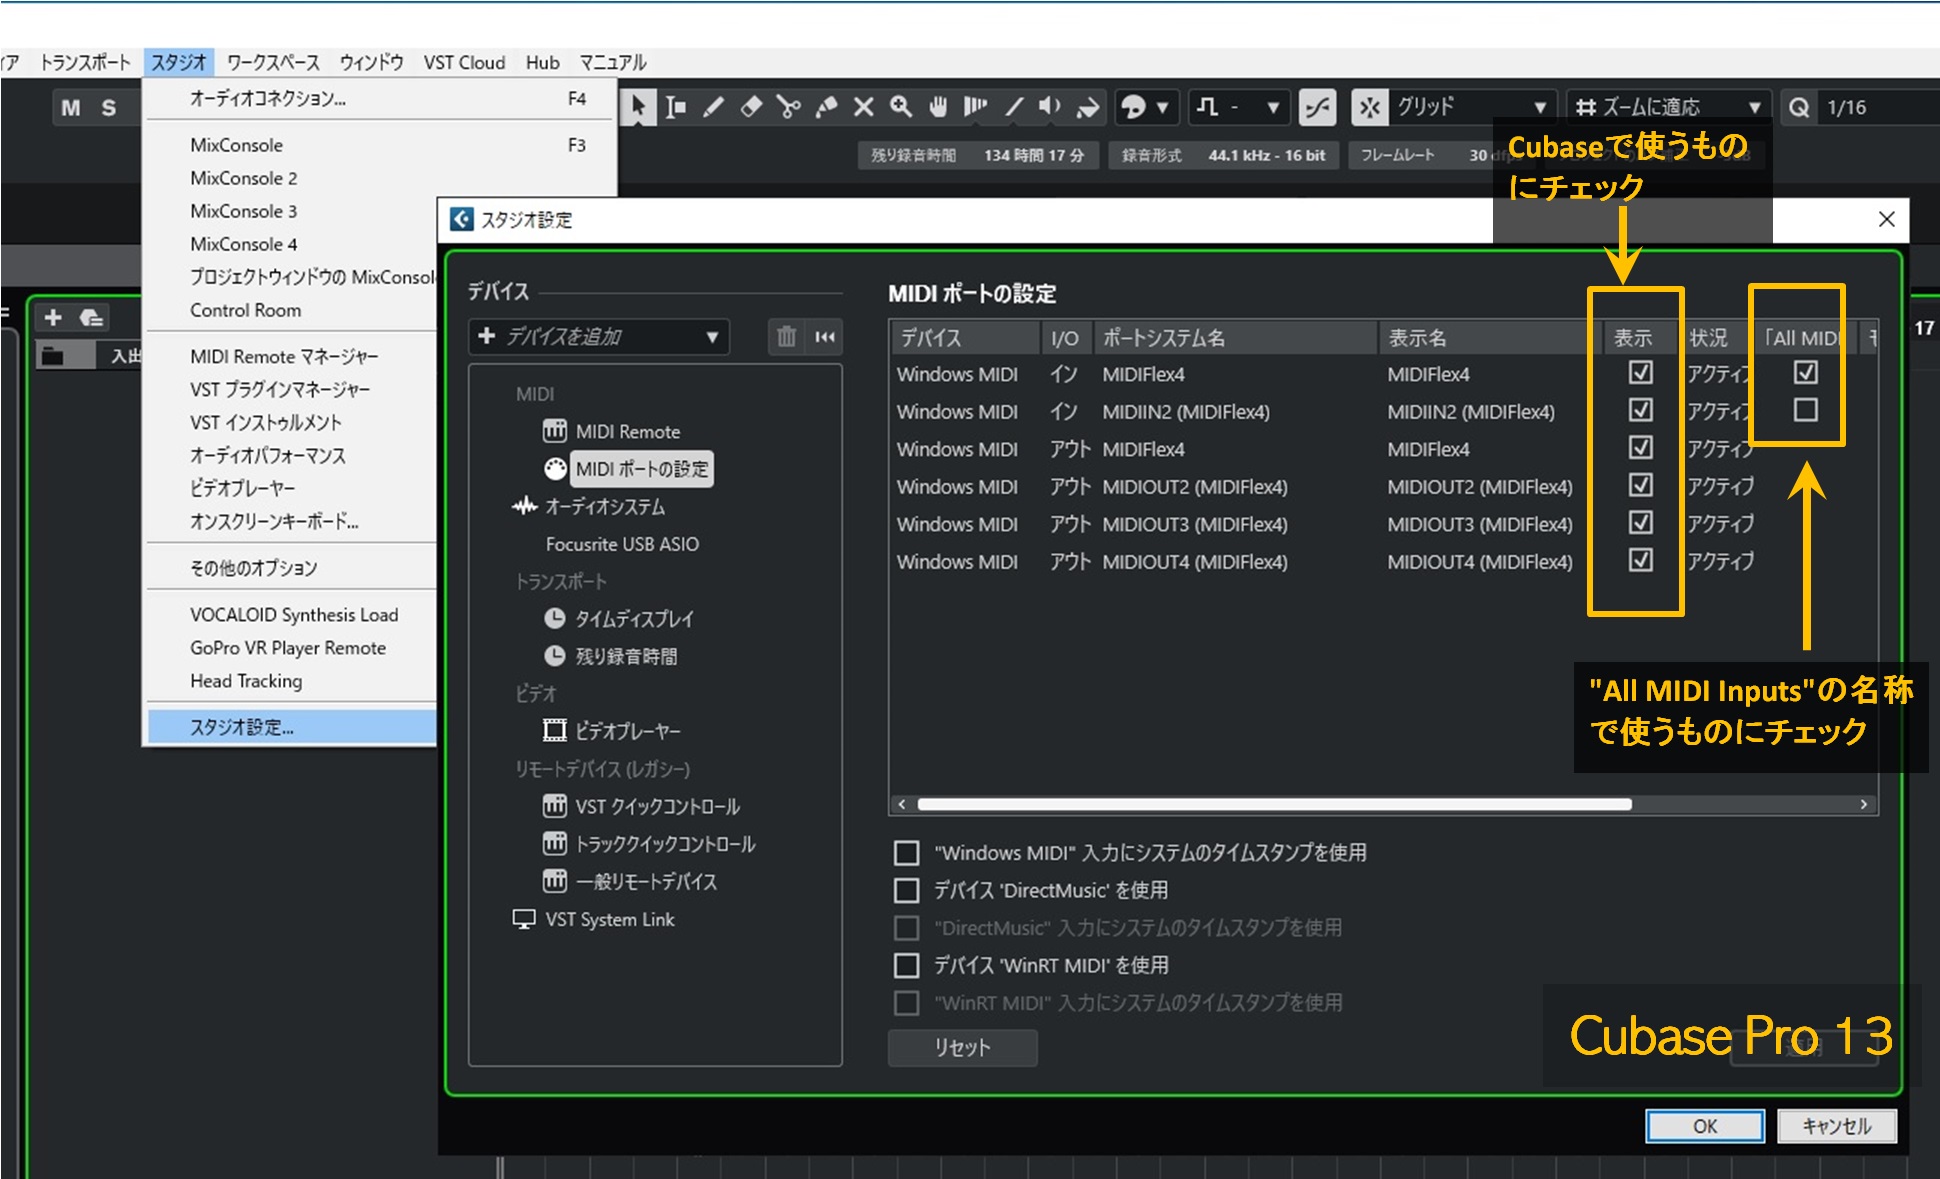
Task: Select the Split scissors tool
Action: [789, 107]
